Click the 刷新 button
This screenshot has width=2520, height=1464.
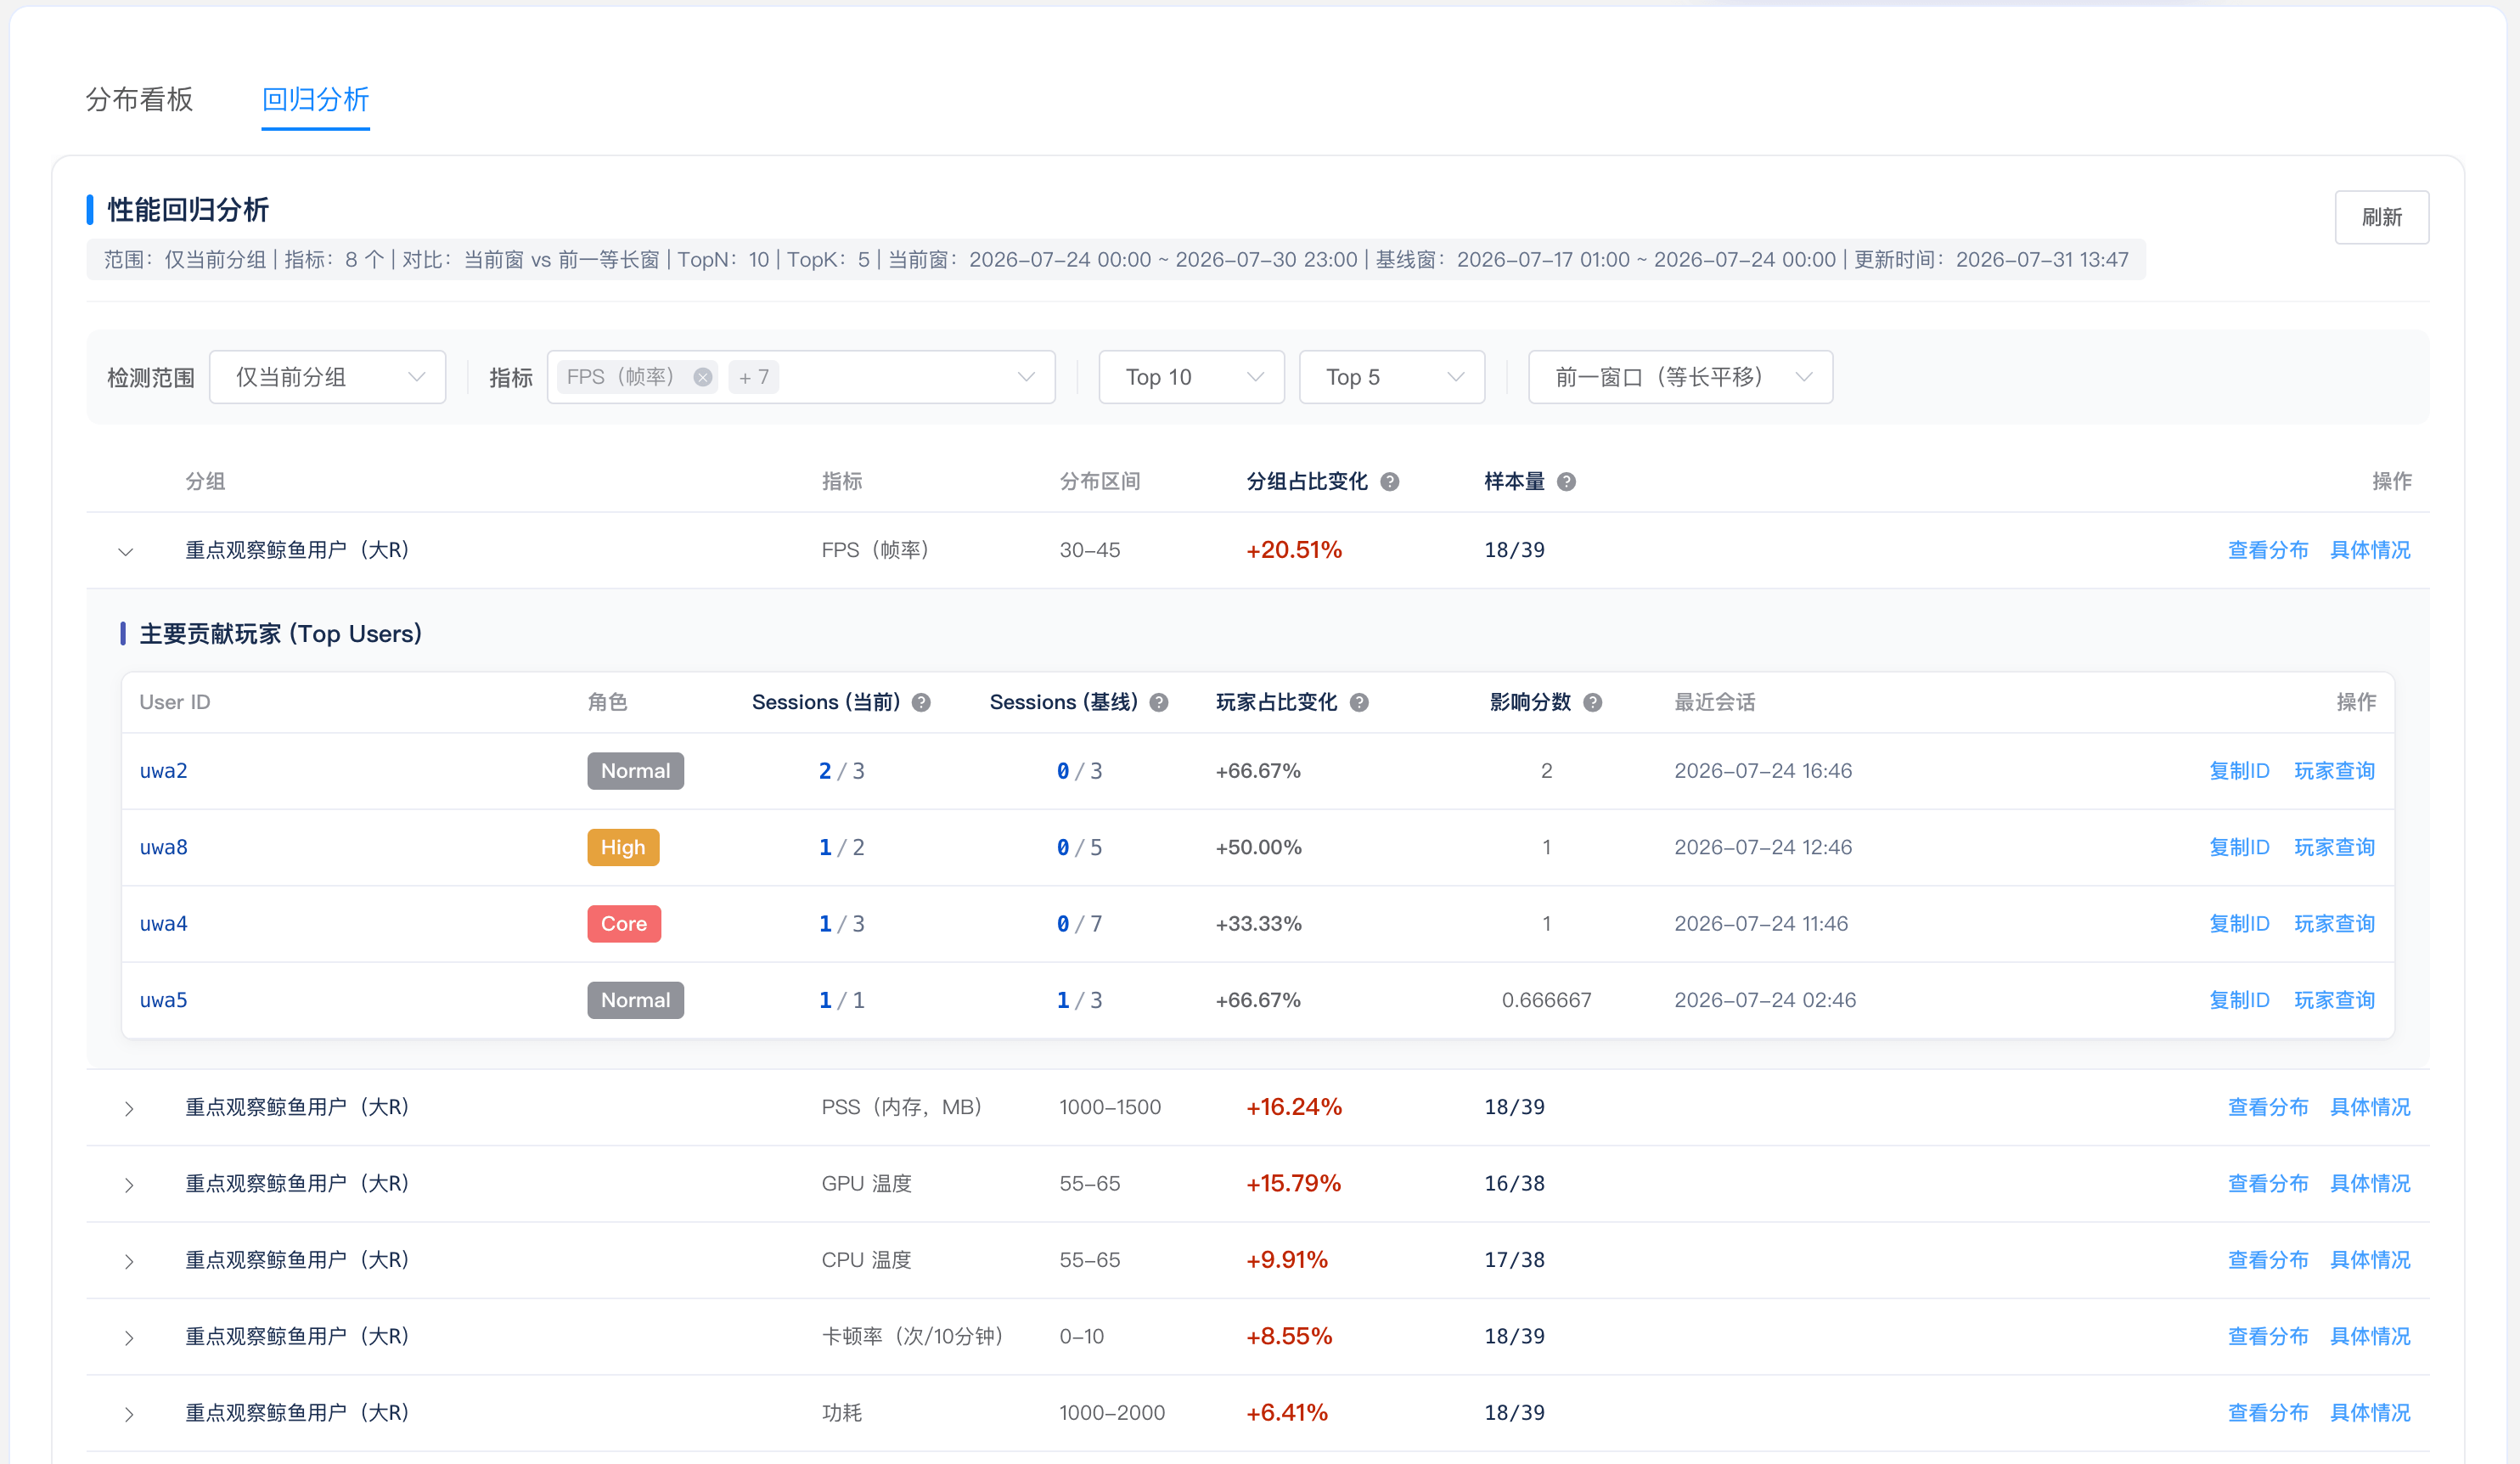(2381, 217)
